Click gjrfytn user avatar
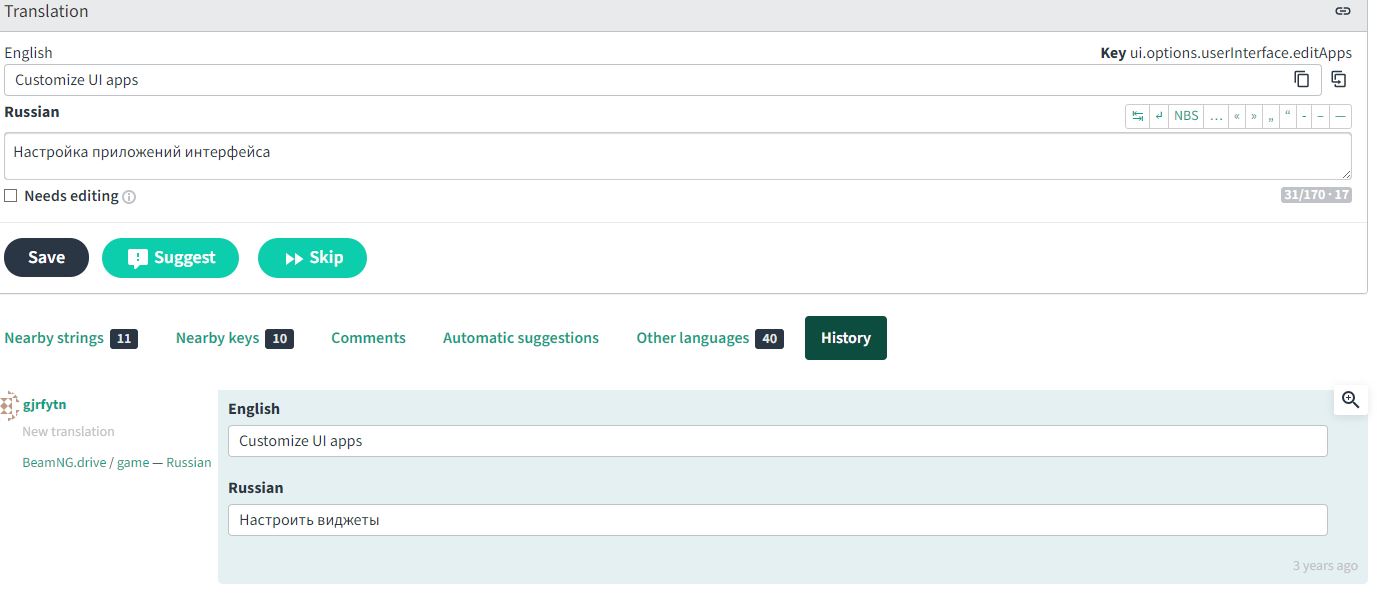Screen dimensions: 1377x594 (x=10, y=405)
